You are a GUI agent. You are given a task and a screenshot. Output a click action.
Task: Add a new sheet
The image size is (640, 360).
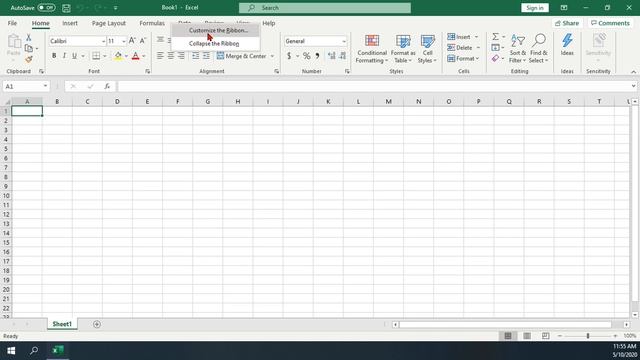97,324
